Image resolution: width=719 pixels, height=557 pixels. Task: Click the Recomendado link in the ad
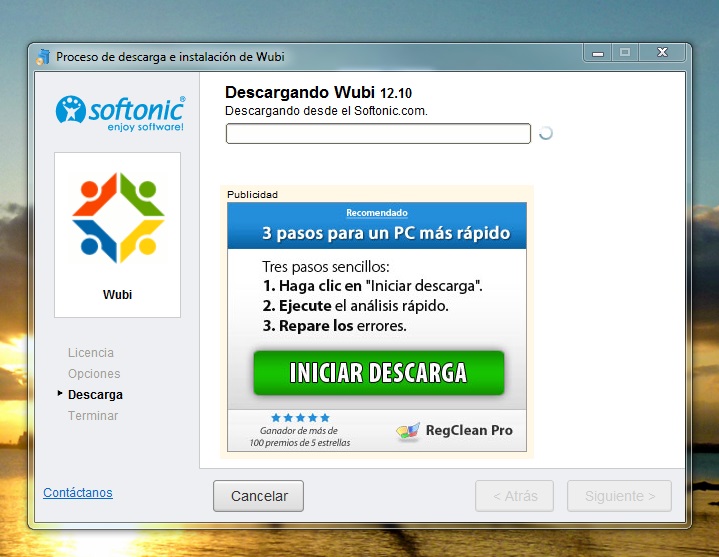pyautogui.click(x=377, y=213)
